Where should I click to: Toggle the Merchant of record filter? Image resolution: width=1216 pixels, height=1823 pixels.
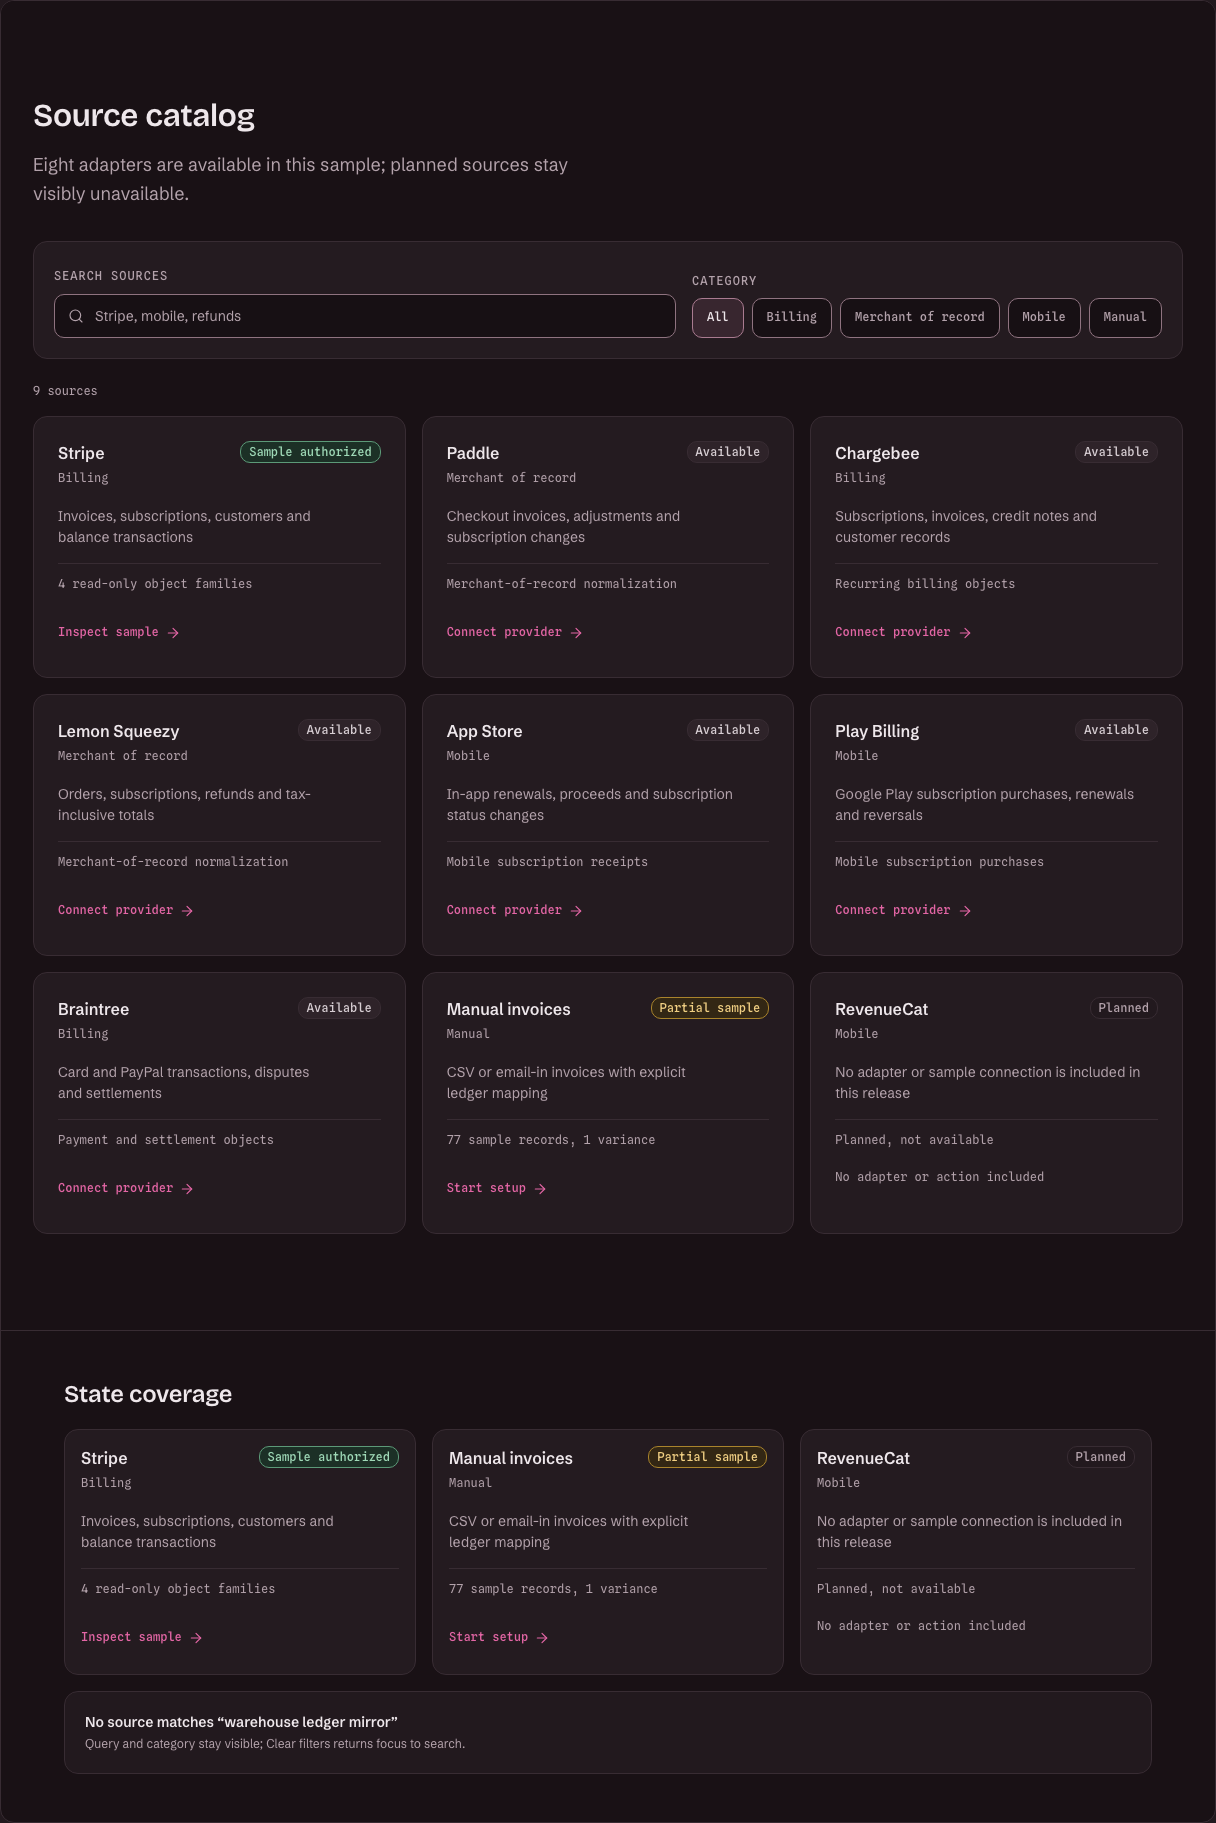(920, 317)
